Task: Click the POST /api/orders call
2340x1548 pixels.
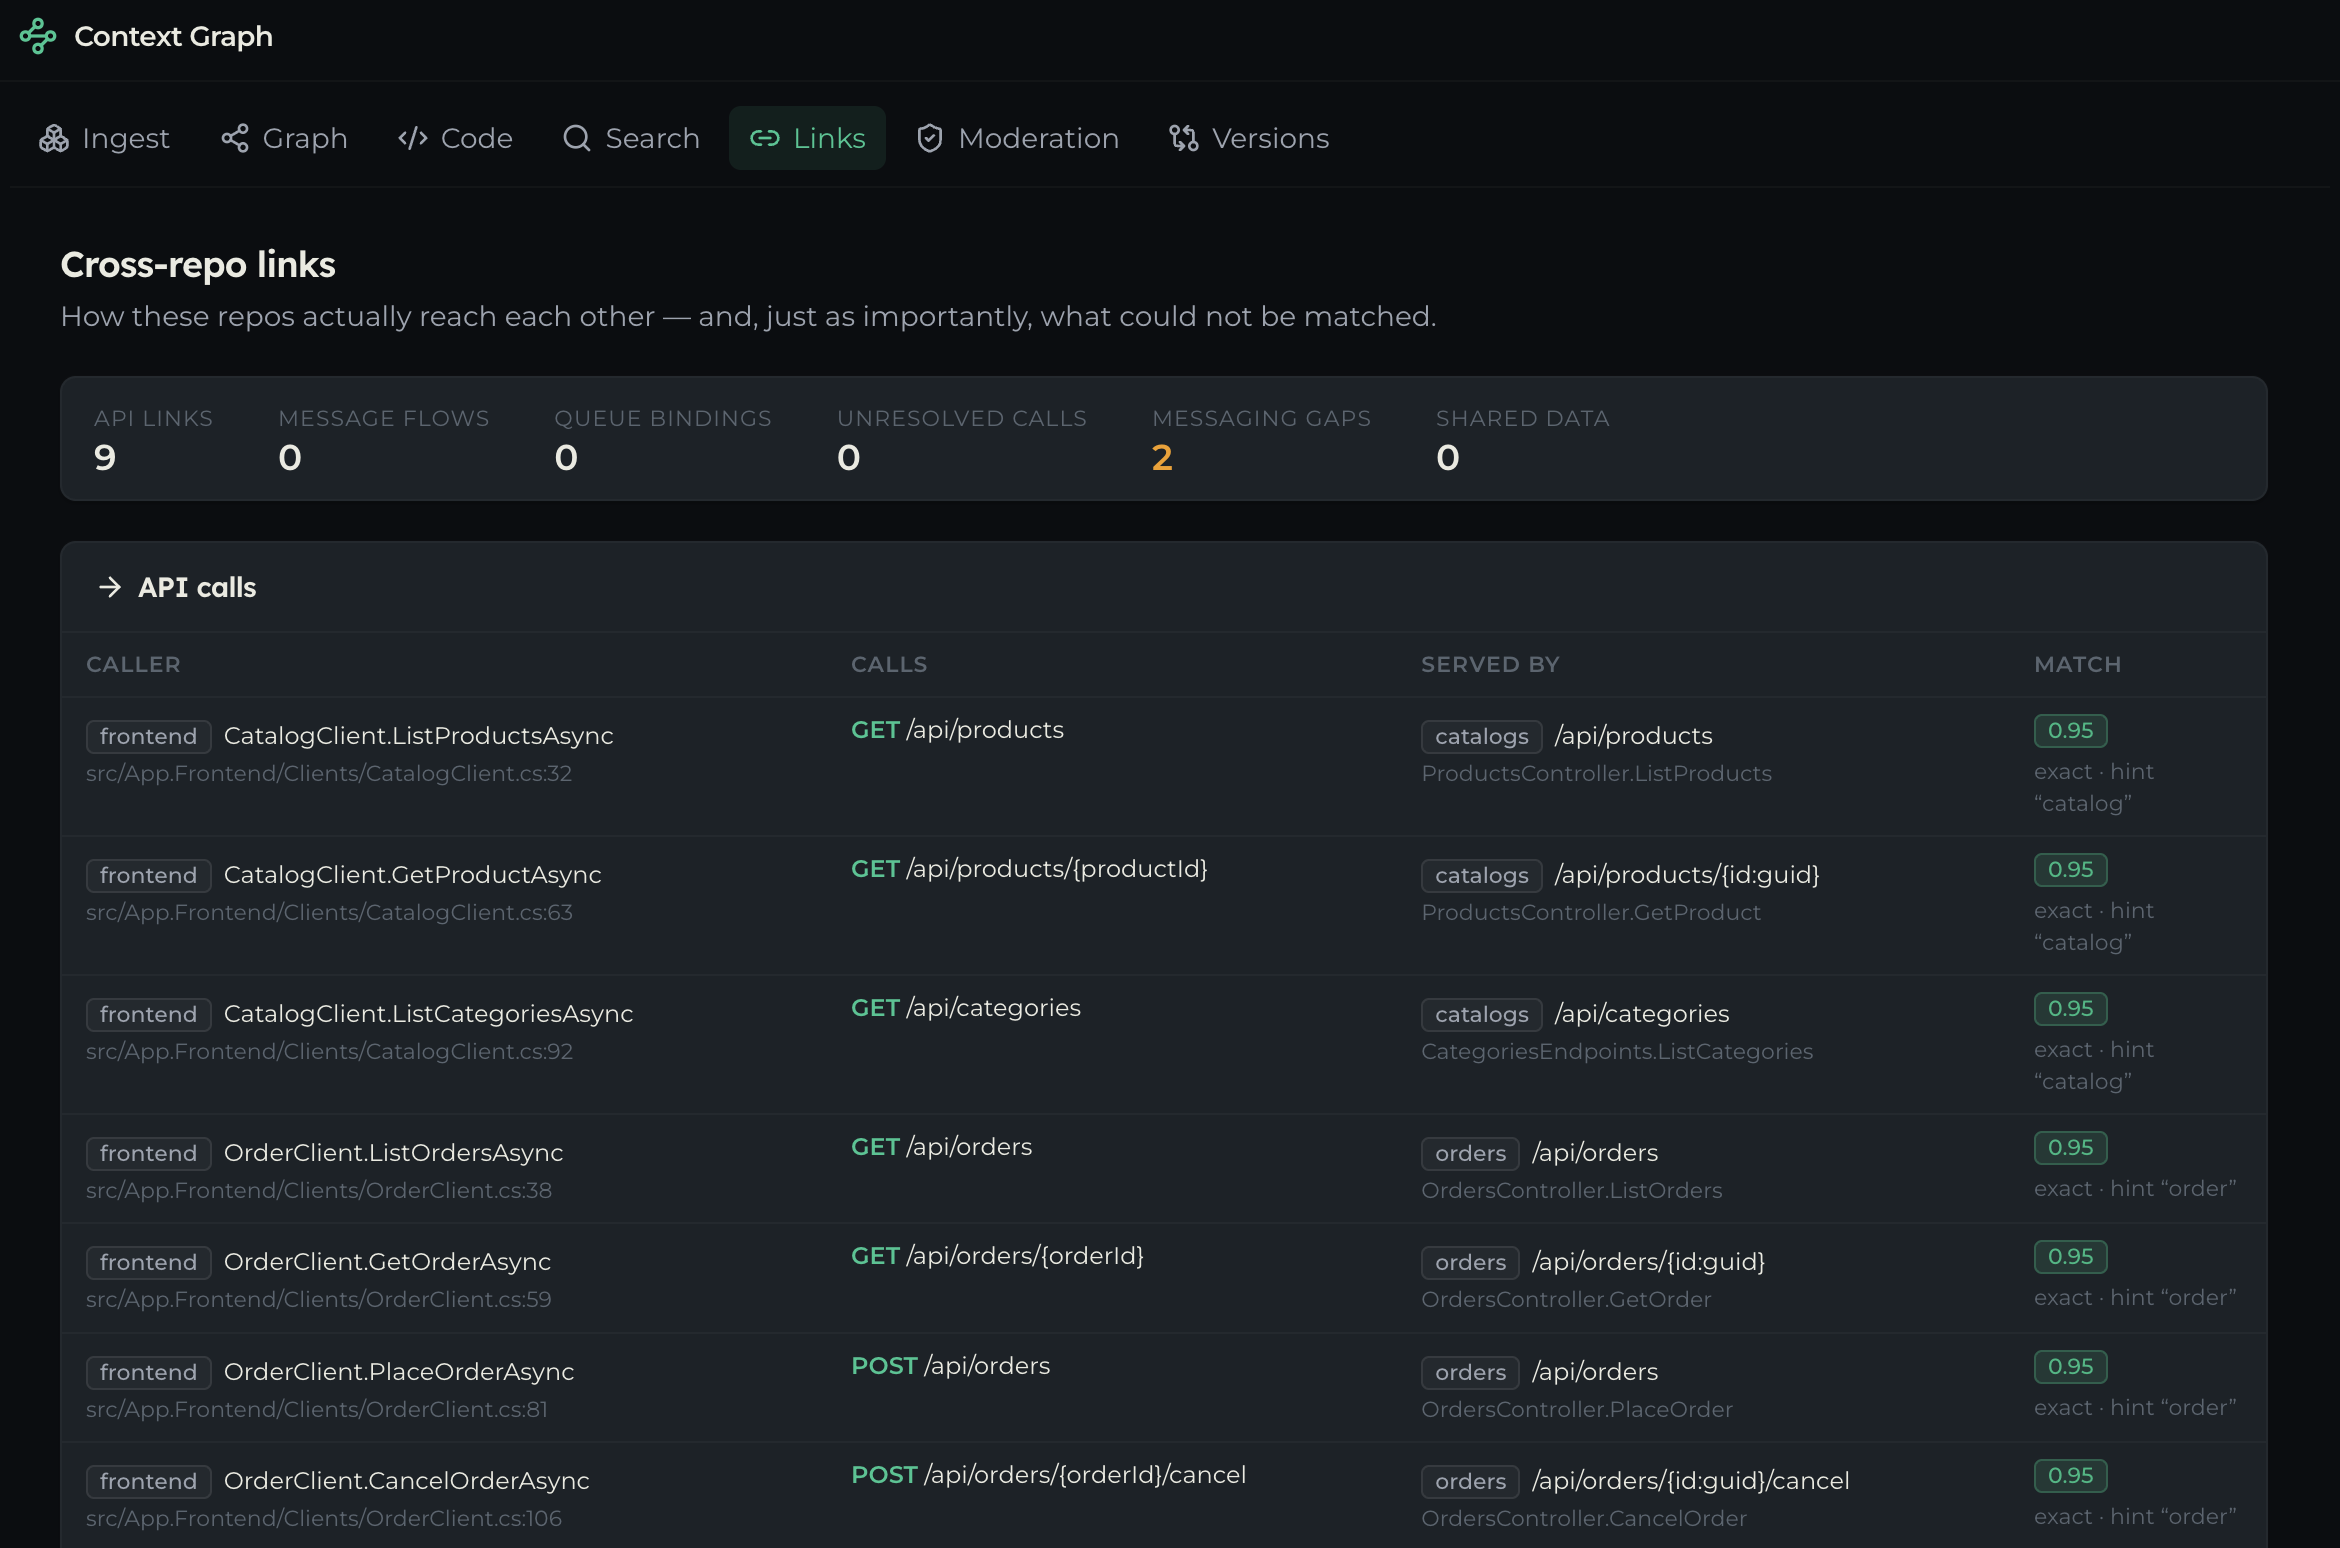Action: pos(950,1366)
